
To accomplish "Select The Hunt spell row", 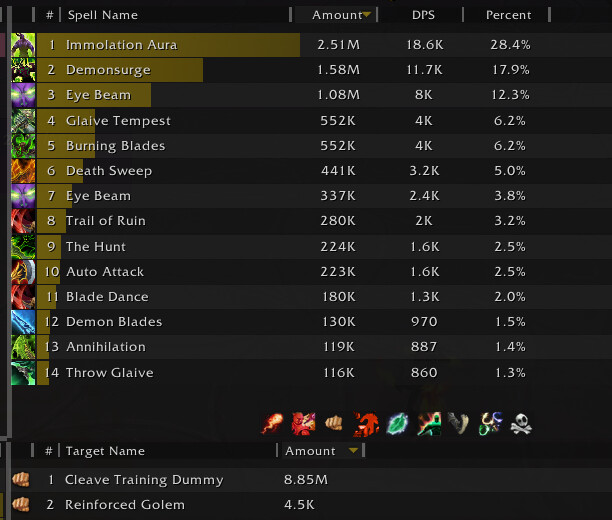I will pos(300,246).
